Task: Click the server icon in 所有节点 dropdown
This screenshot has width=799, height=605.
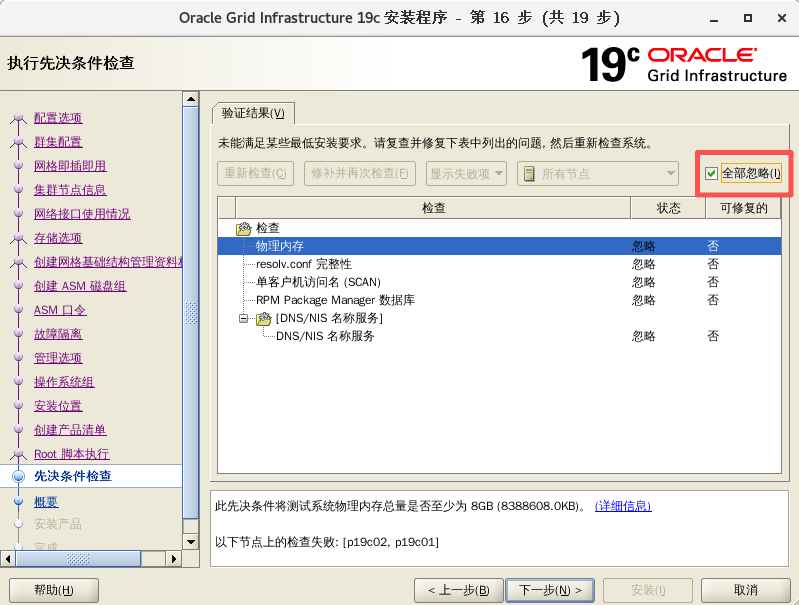Action: point(529,174)
